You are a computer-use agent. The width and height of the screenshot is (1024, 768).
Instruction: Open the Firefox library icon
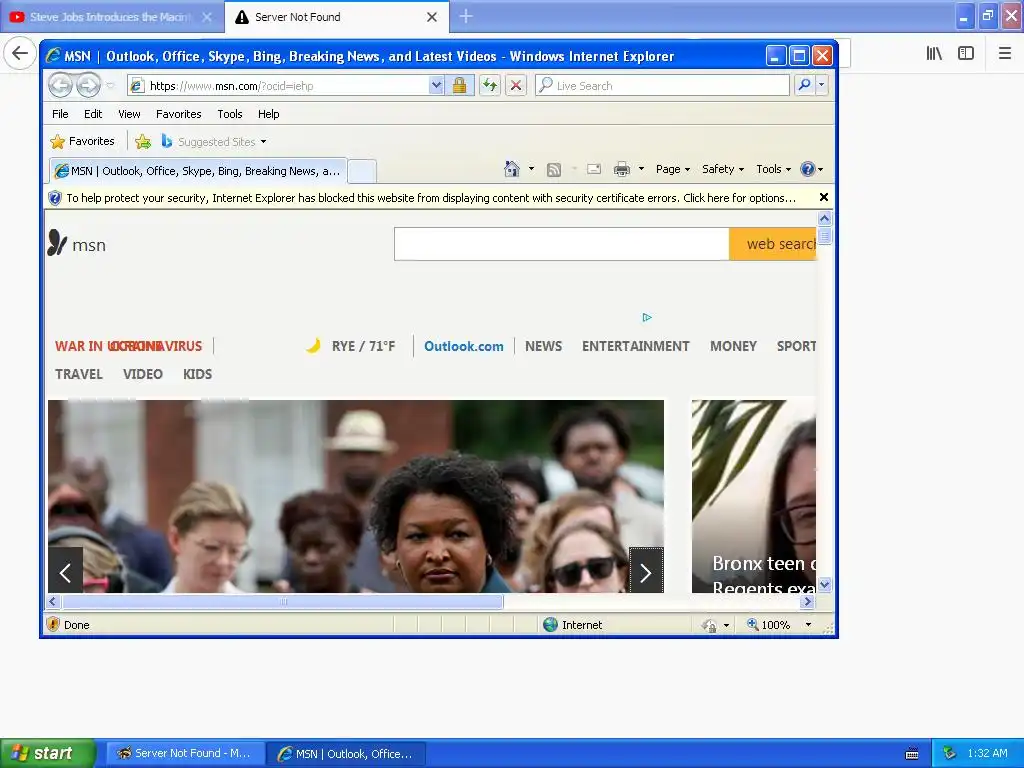click(x=934, y=54)
